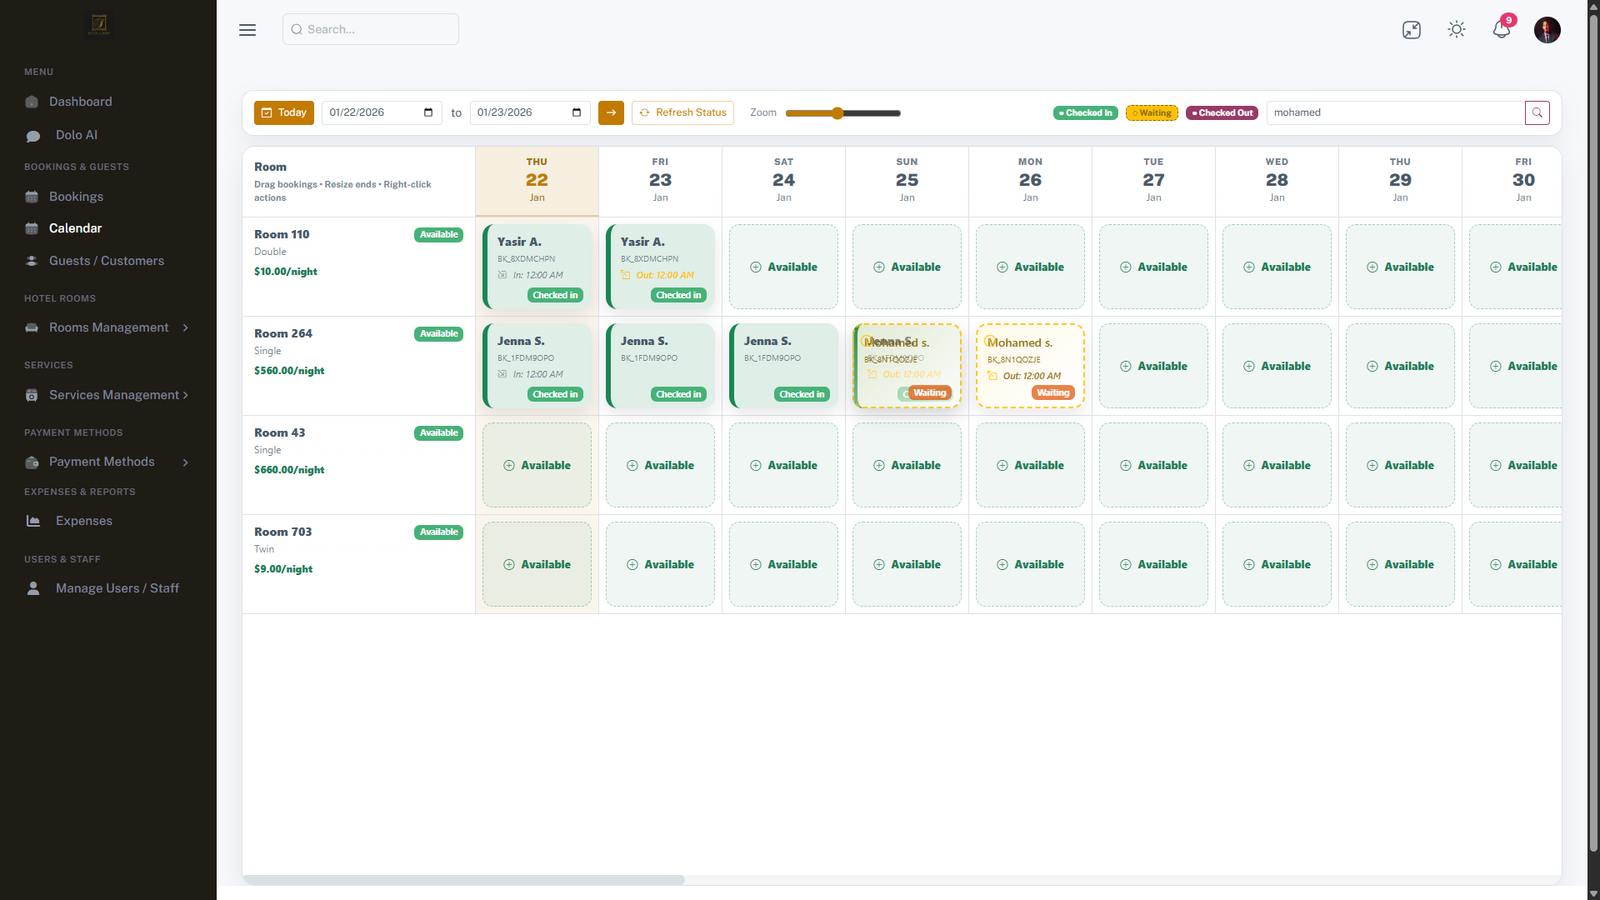Screen dimensions: 1600x900
Task: Click the magnifier search button beside mohamed
Action: click(x=1537, y=113)
